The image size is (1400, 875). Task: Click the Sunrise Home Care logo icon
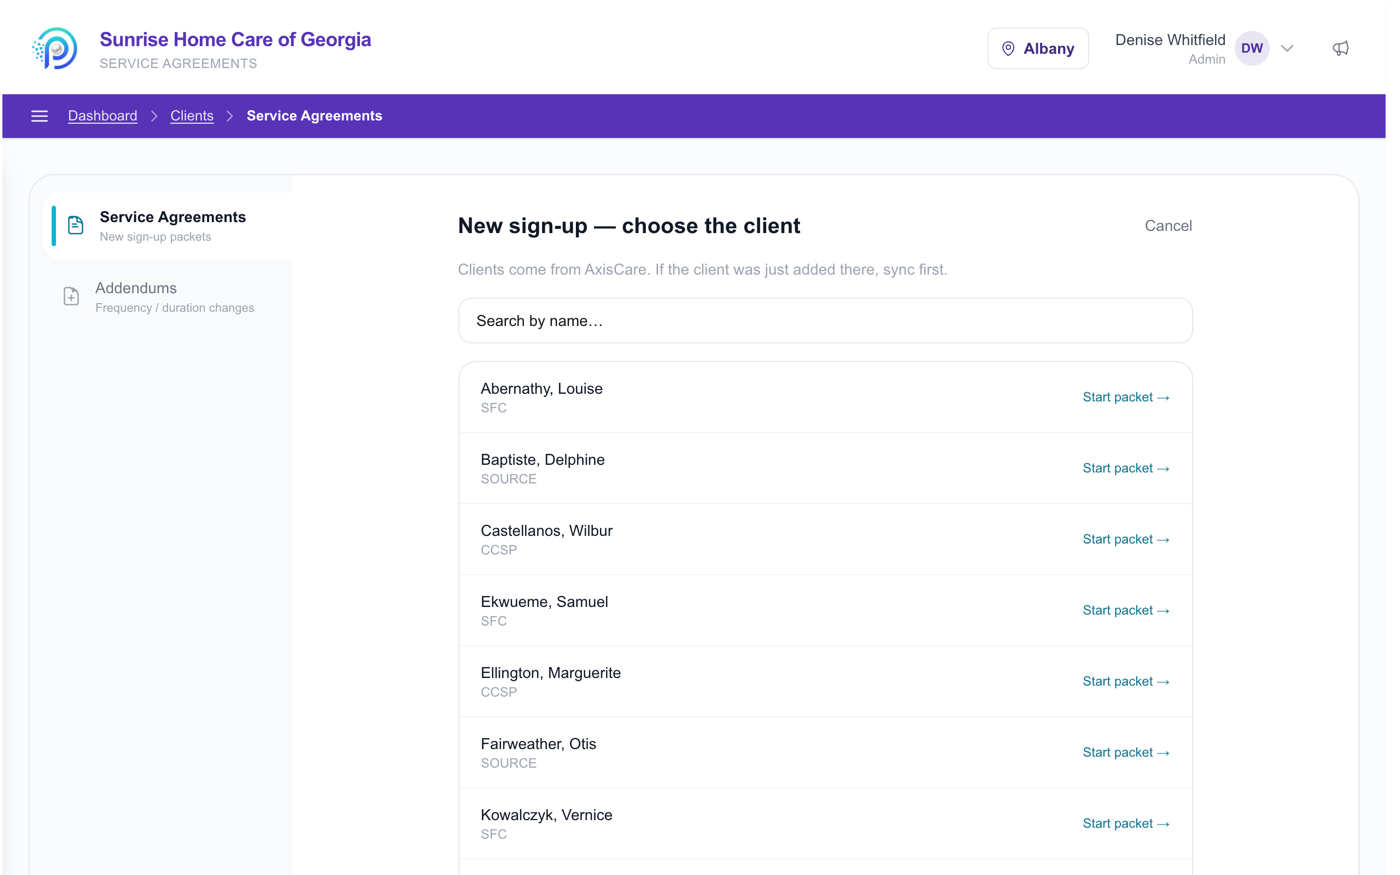(55, 48)
